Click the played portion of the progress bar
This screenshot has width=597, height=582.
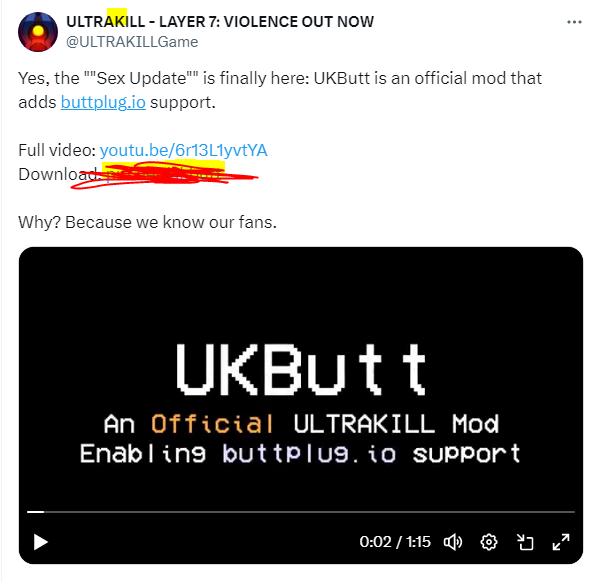coord(35,512)
